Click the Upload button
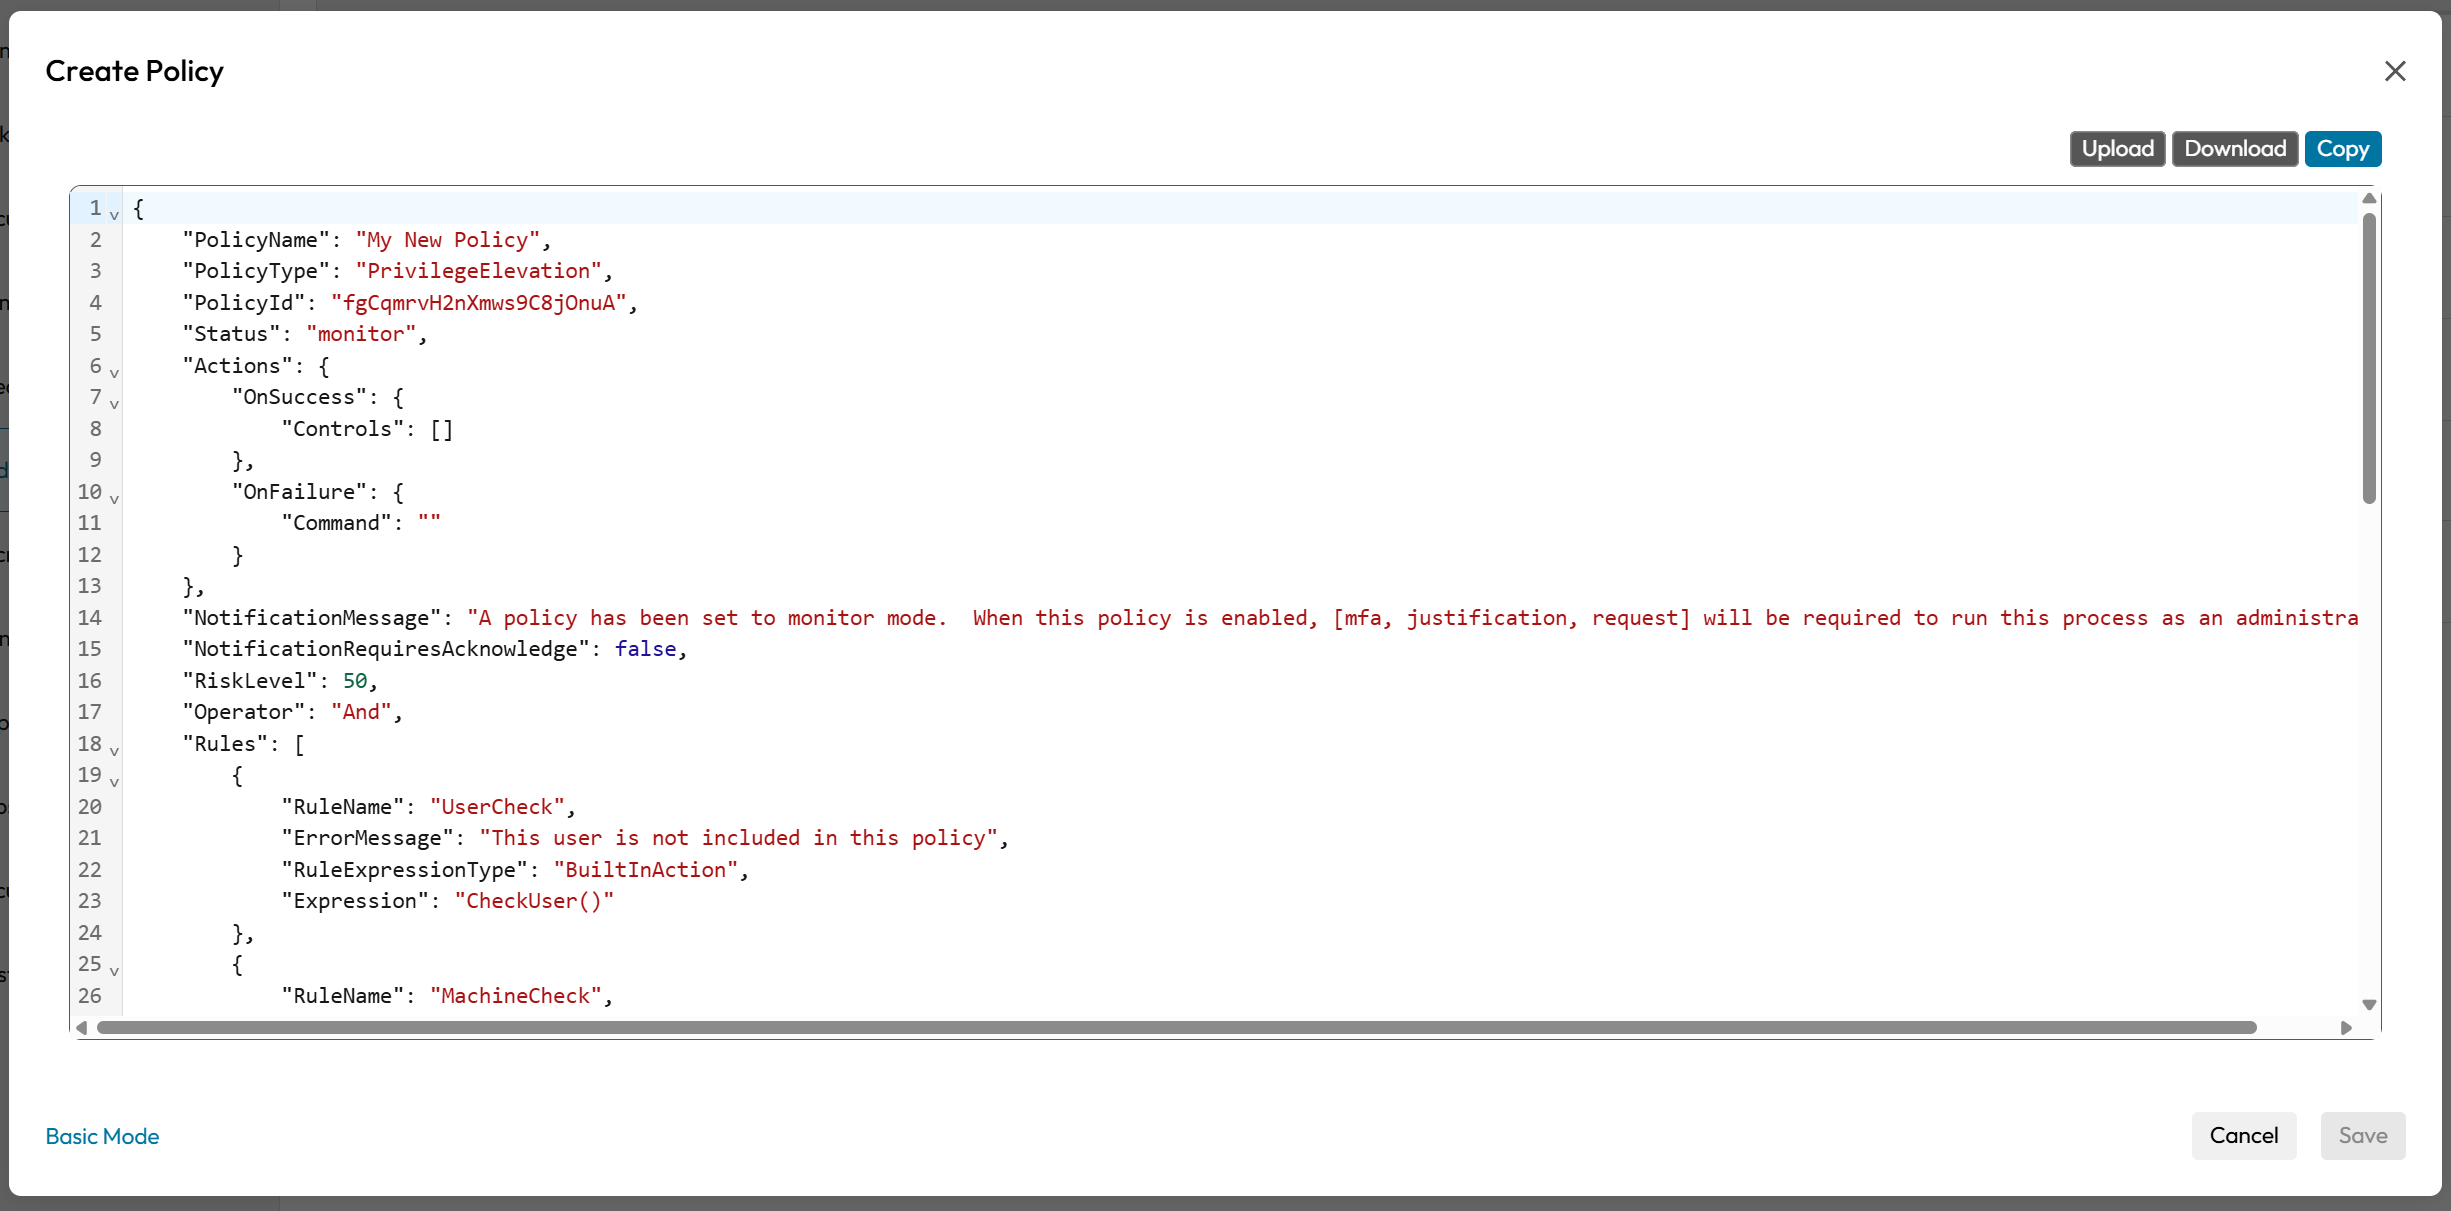Screen dimensions: 2451x1211 pyautogui.click(x=2117, y=149)
